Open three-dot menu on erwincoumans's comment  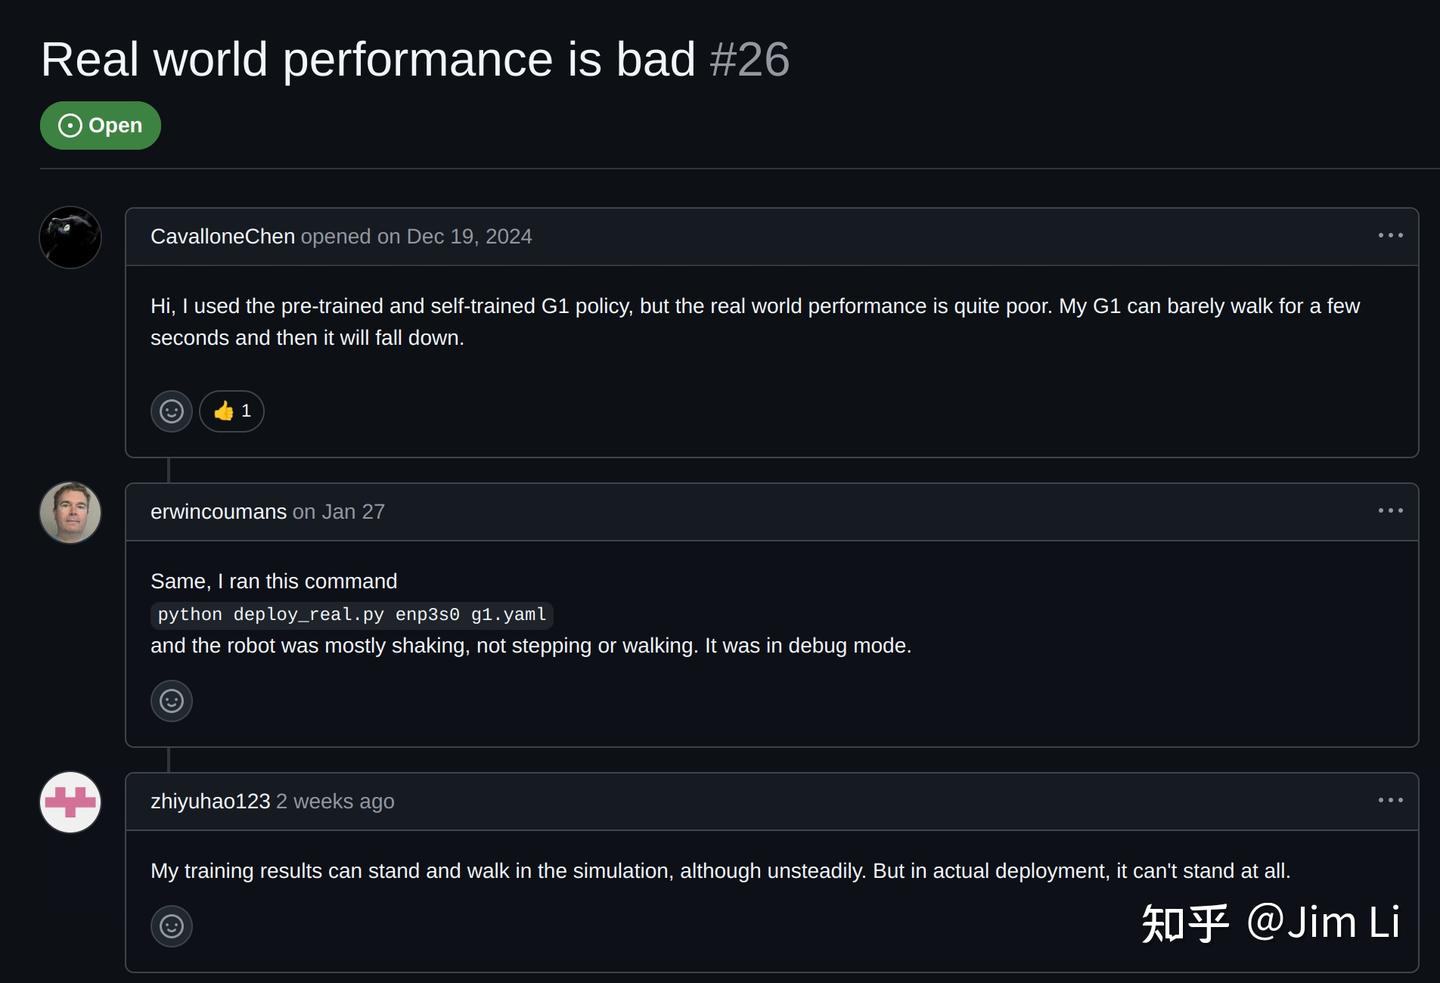(1390, 511)
